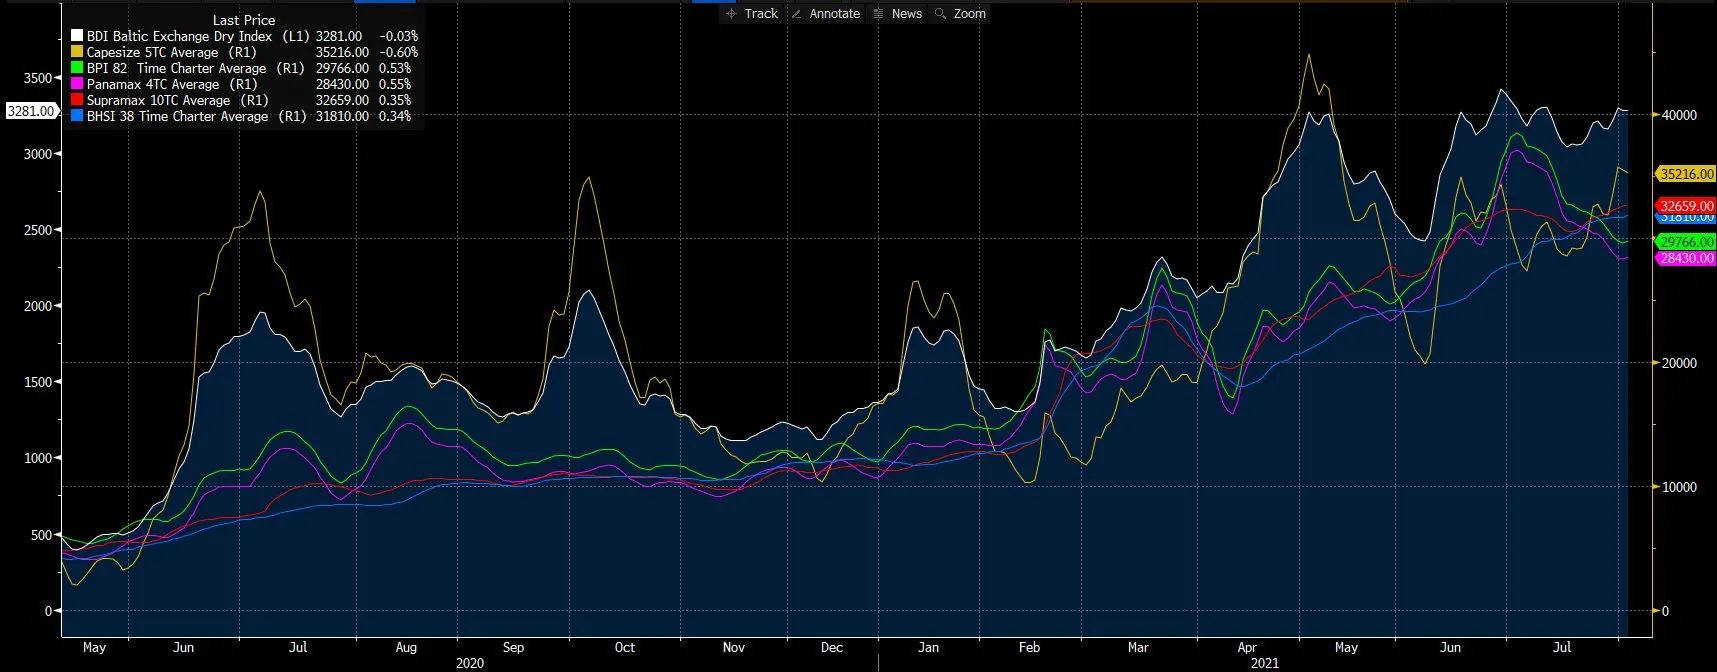Click the 3500 left axis label
The height and width of the screenshot is (672, 1717).
coord(37,78)
